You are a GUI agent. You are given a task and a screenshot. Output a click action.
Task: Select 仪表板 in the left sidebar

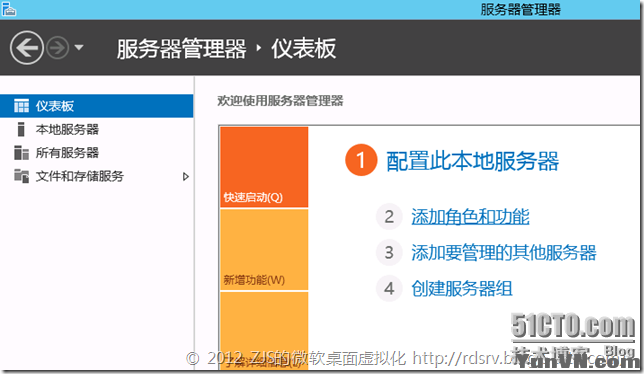(x=97, y=106)
